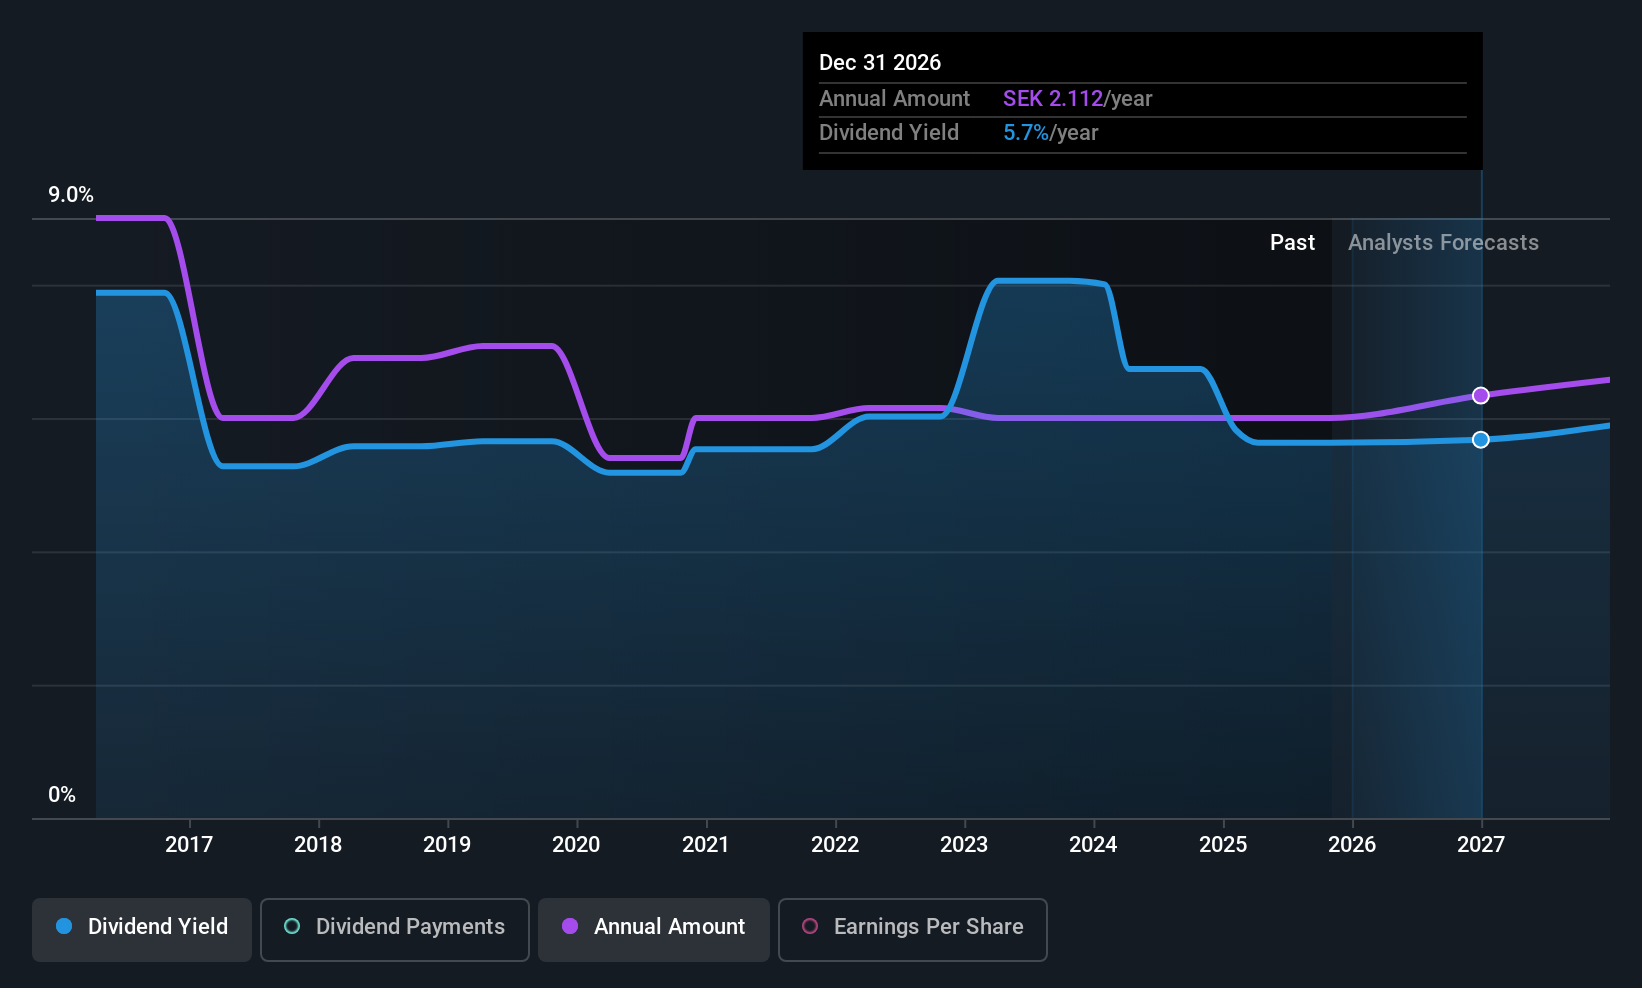Click the SEK 2.112/year value
Viewport: 1642px width, 988px height.
1078,99
